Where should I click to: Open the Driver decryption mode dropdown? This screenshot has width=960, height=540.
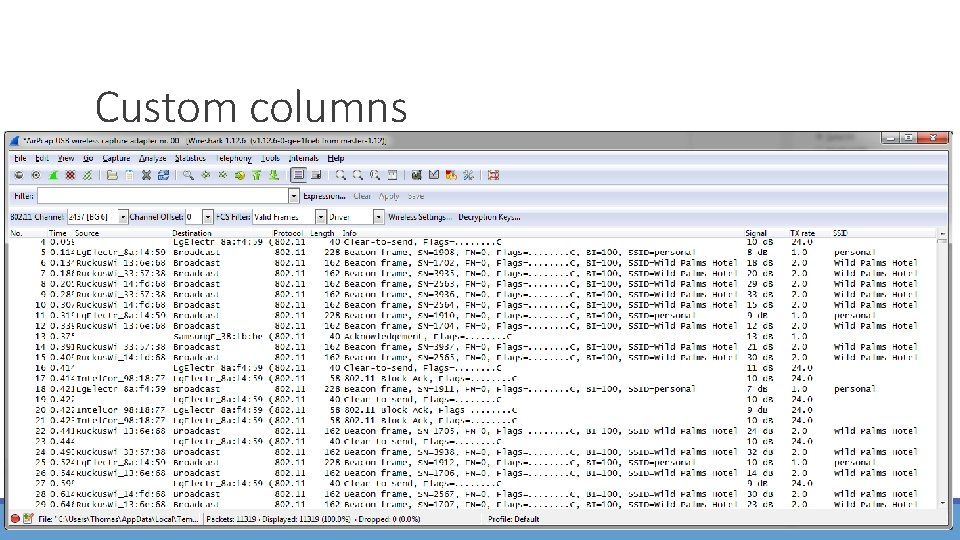(x=378, y=217)
